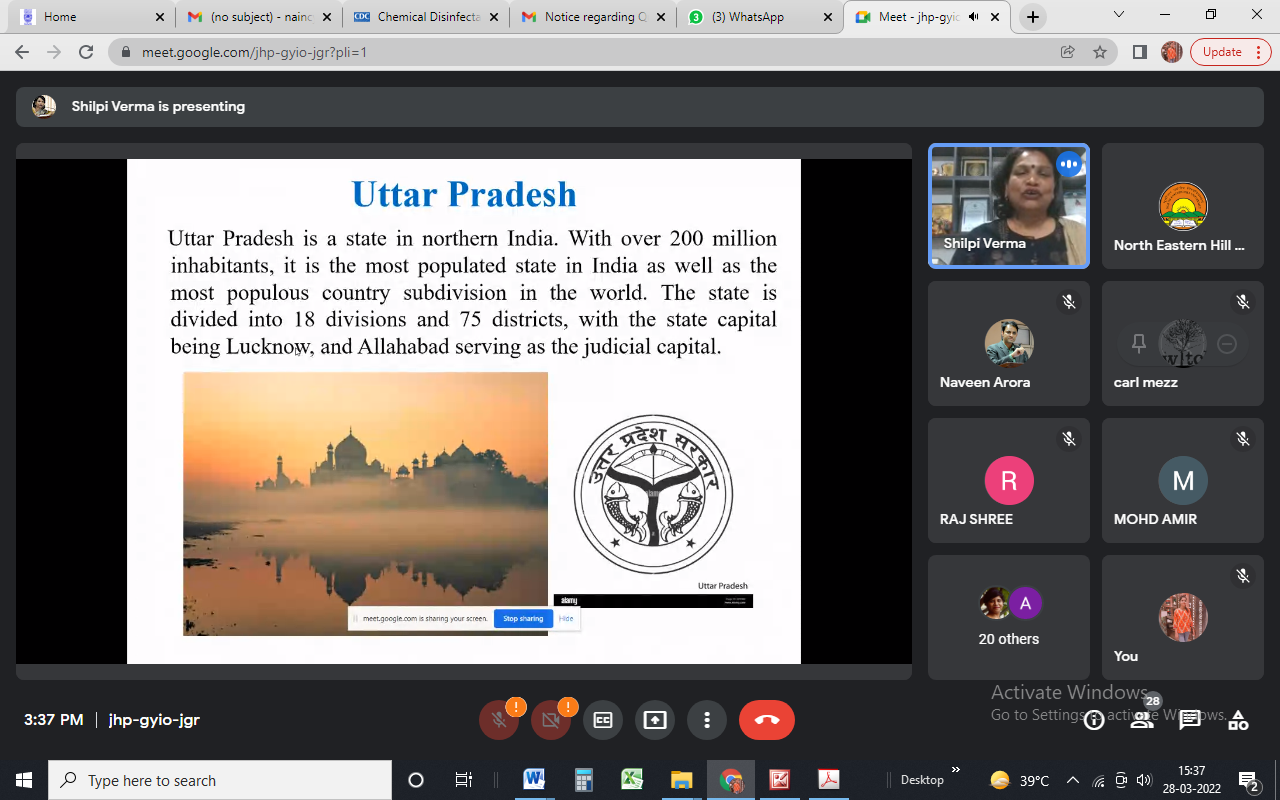Open the 20 others participant tile
Viewport: 1280px width, 800px height.
coord(1009,618)
